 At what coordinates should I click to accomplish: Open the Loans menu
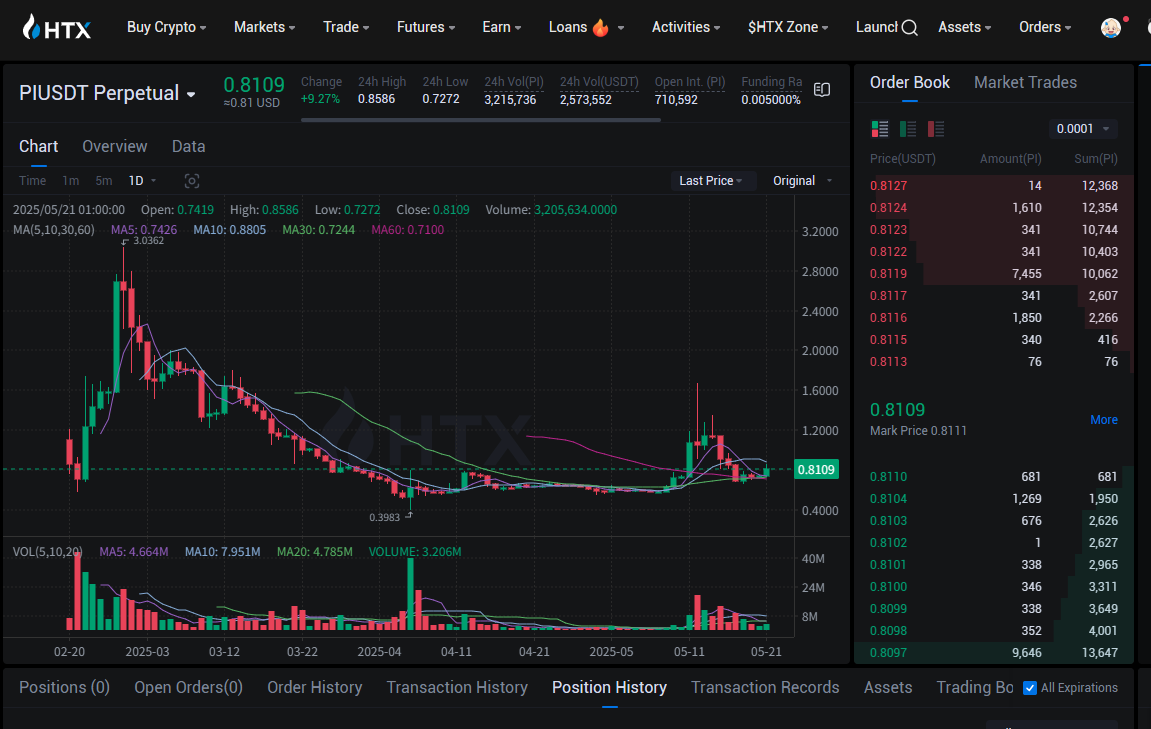click(586, 27)
